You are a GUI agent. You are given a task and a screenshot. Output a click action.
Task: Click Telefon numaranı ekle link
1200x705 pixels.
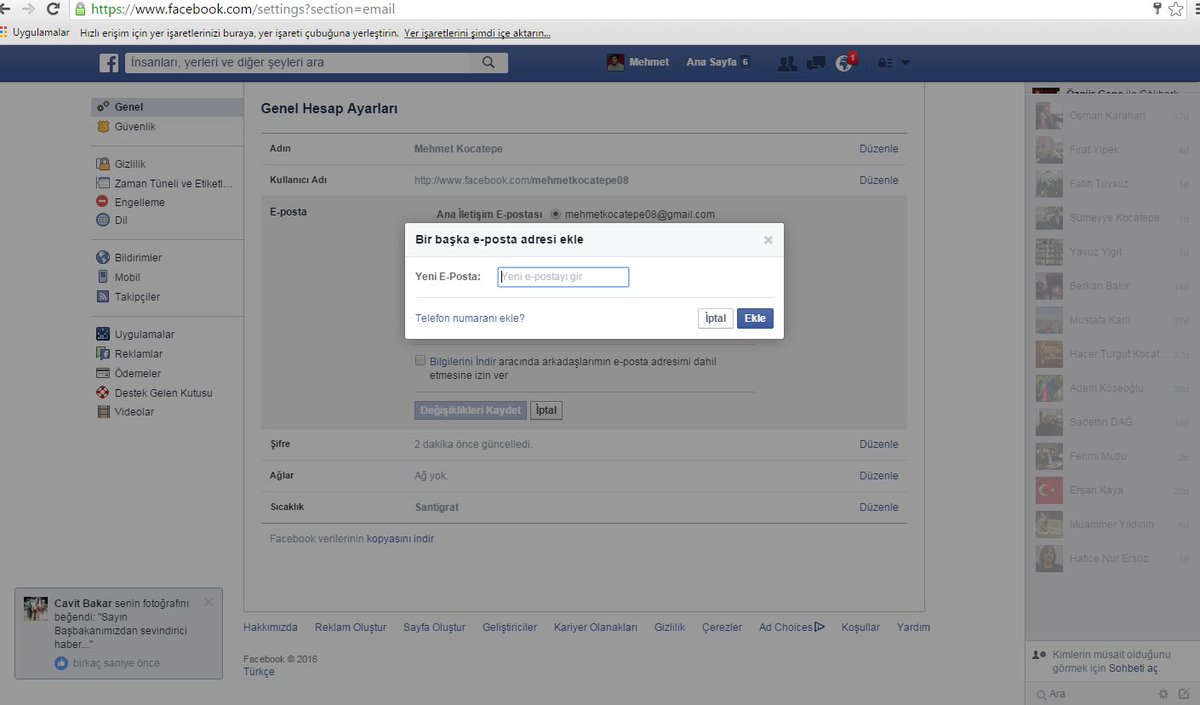click(470, 318)
